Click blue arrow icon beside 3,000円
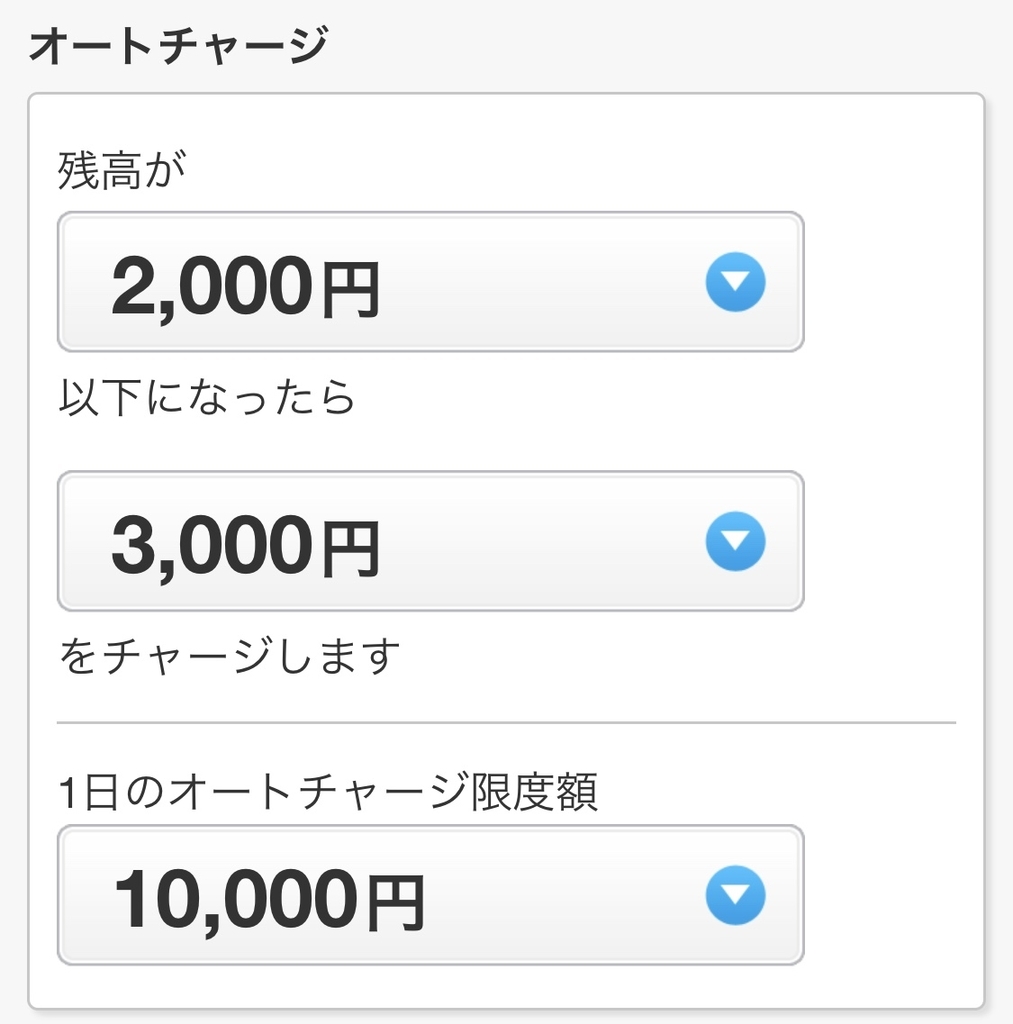 pyautogui.click(x=735, y=541)
